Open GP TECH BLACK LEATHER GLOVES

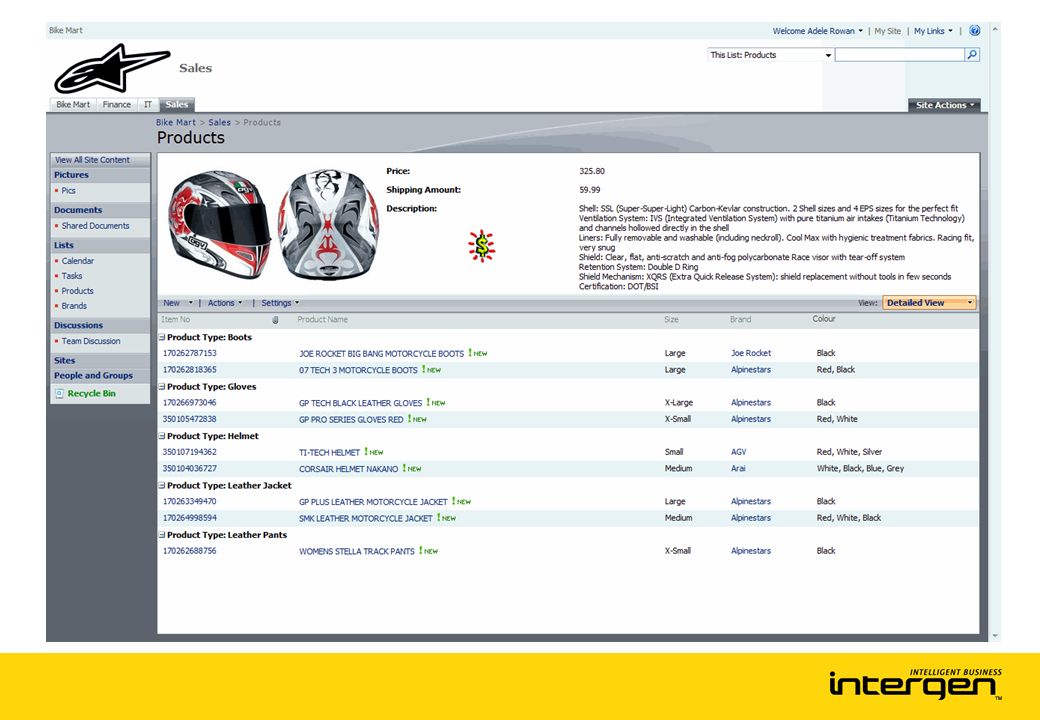(360, 402)
